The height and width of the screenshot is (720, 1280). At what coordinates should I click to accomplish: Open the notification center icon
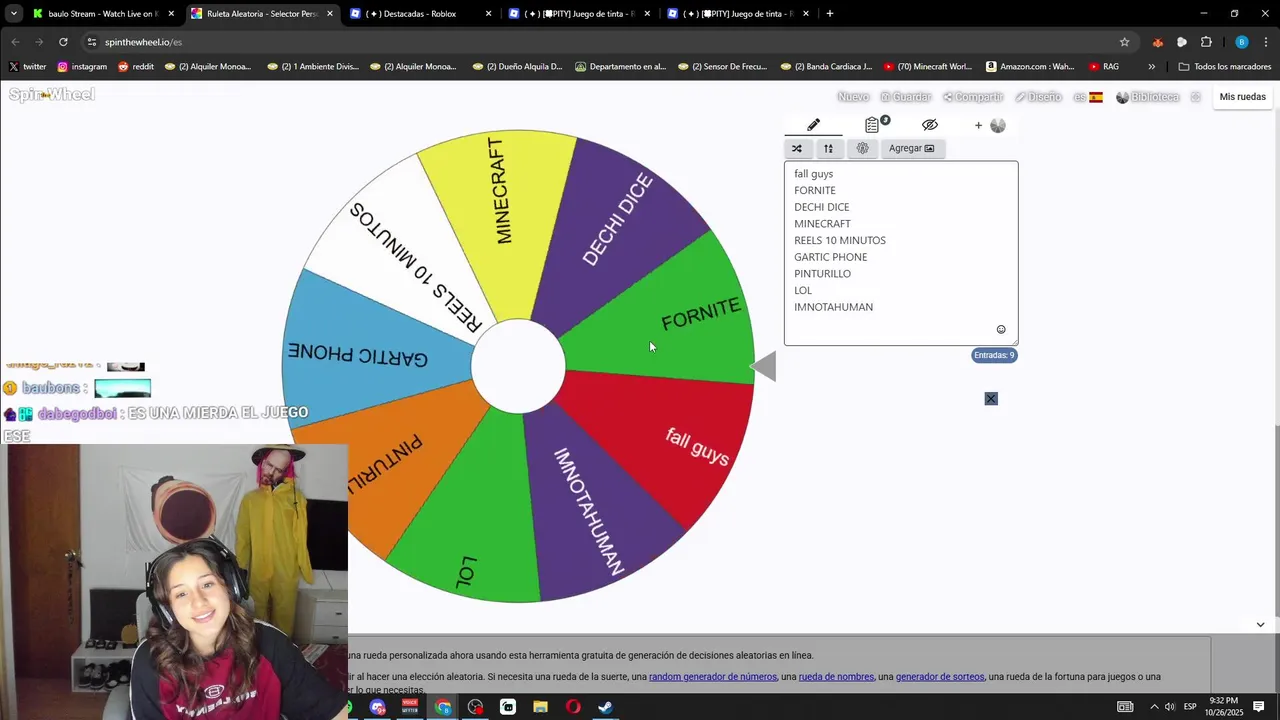click(x=1259, y=707)
